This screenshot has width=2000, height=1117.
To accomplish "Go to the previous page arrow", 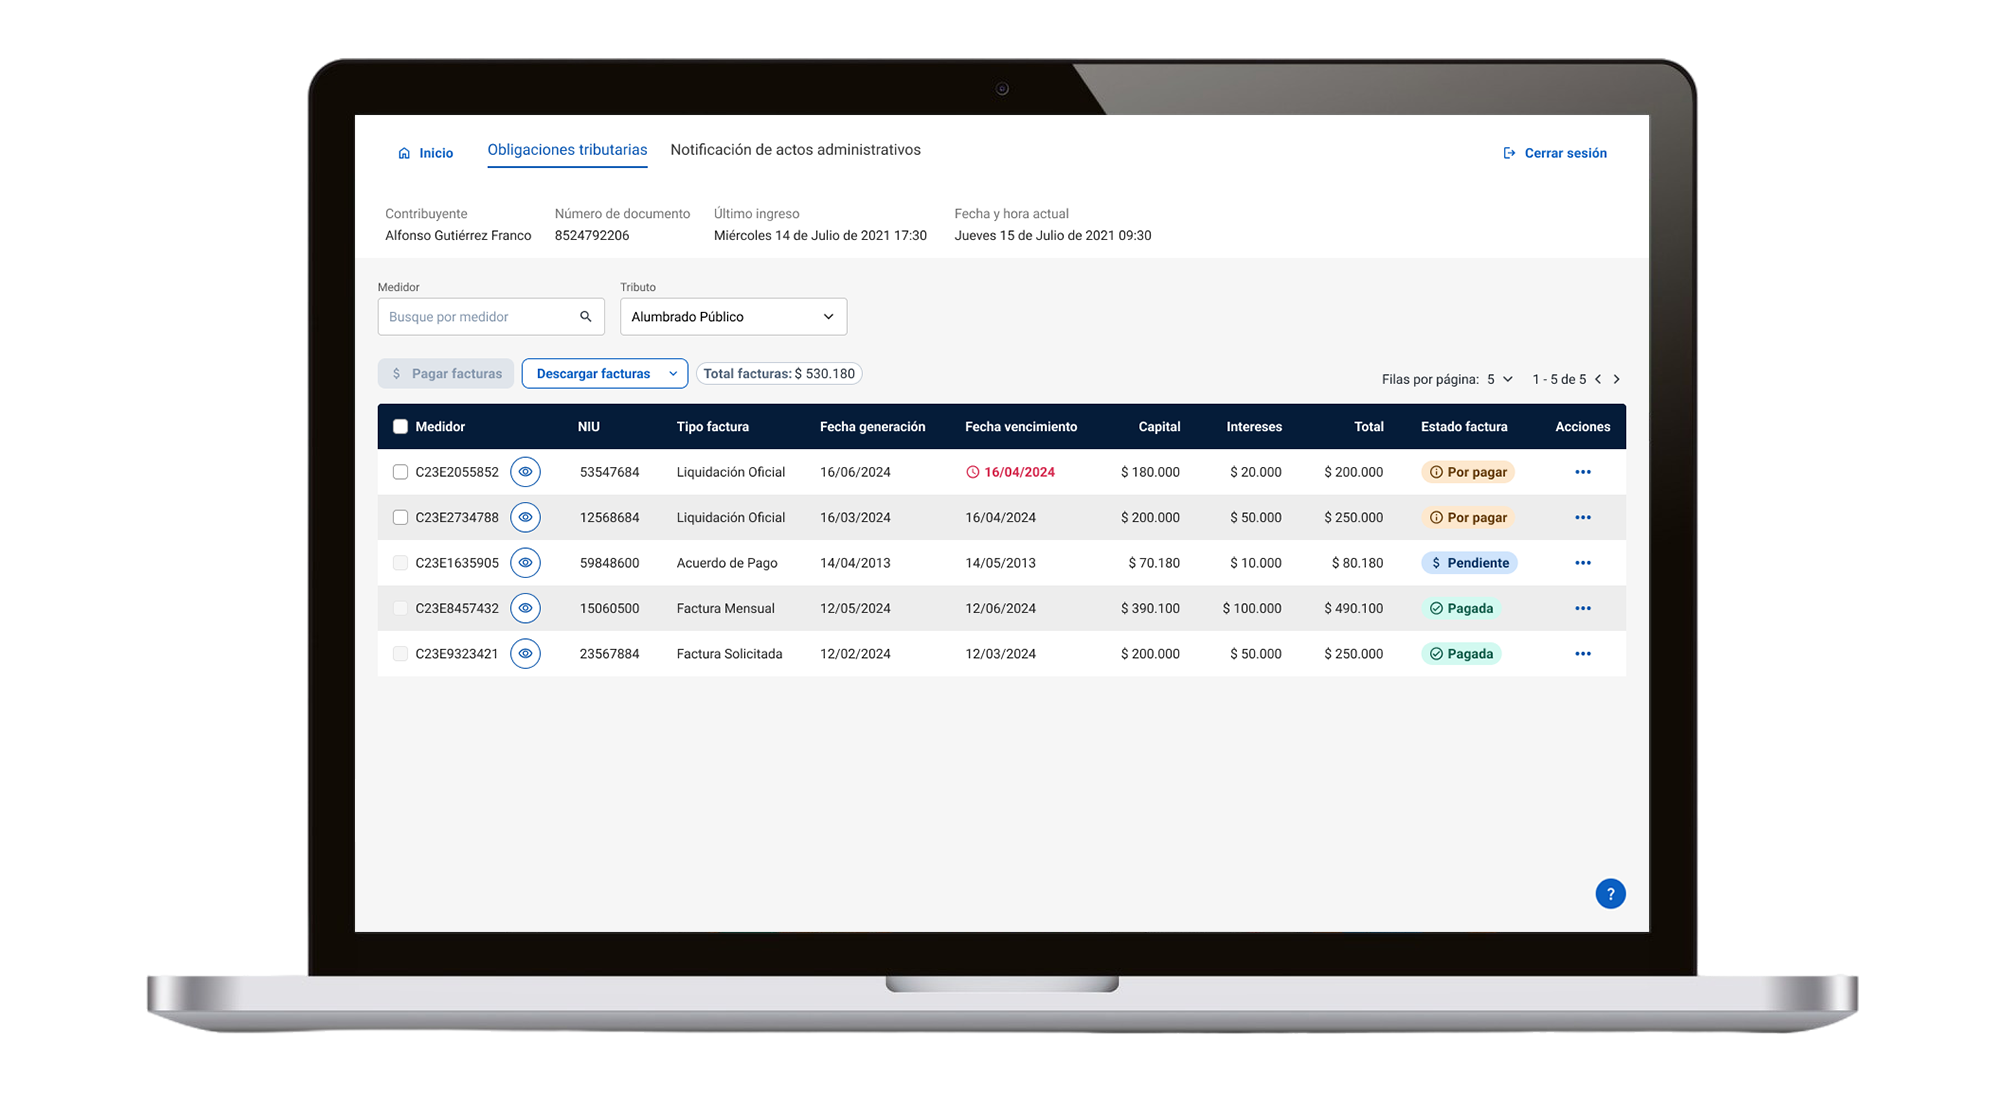I will [x=1598, y=380].
